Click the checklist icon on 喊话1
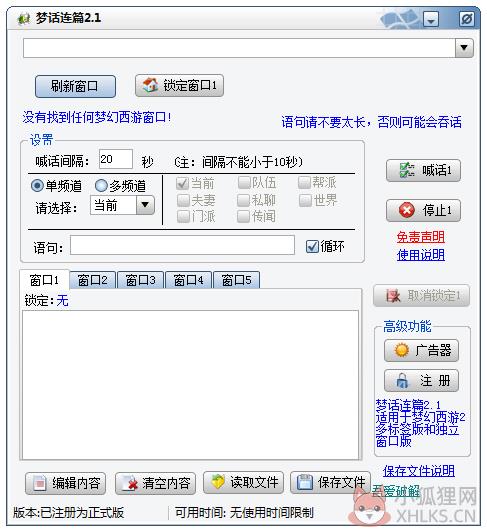The width and height of the screenshot is (487, 532). [407, 170]
